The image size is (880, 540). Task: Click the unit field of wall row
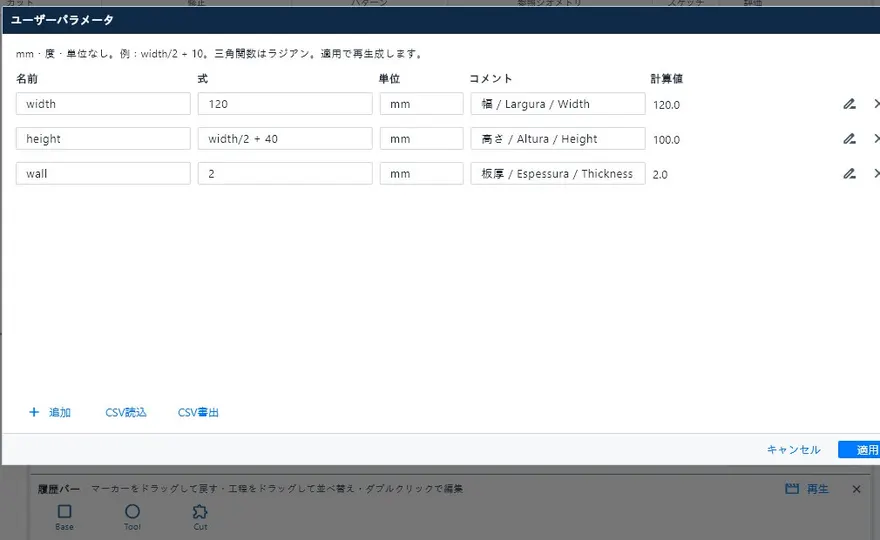pos(421,173)
